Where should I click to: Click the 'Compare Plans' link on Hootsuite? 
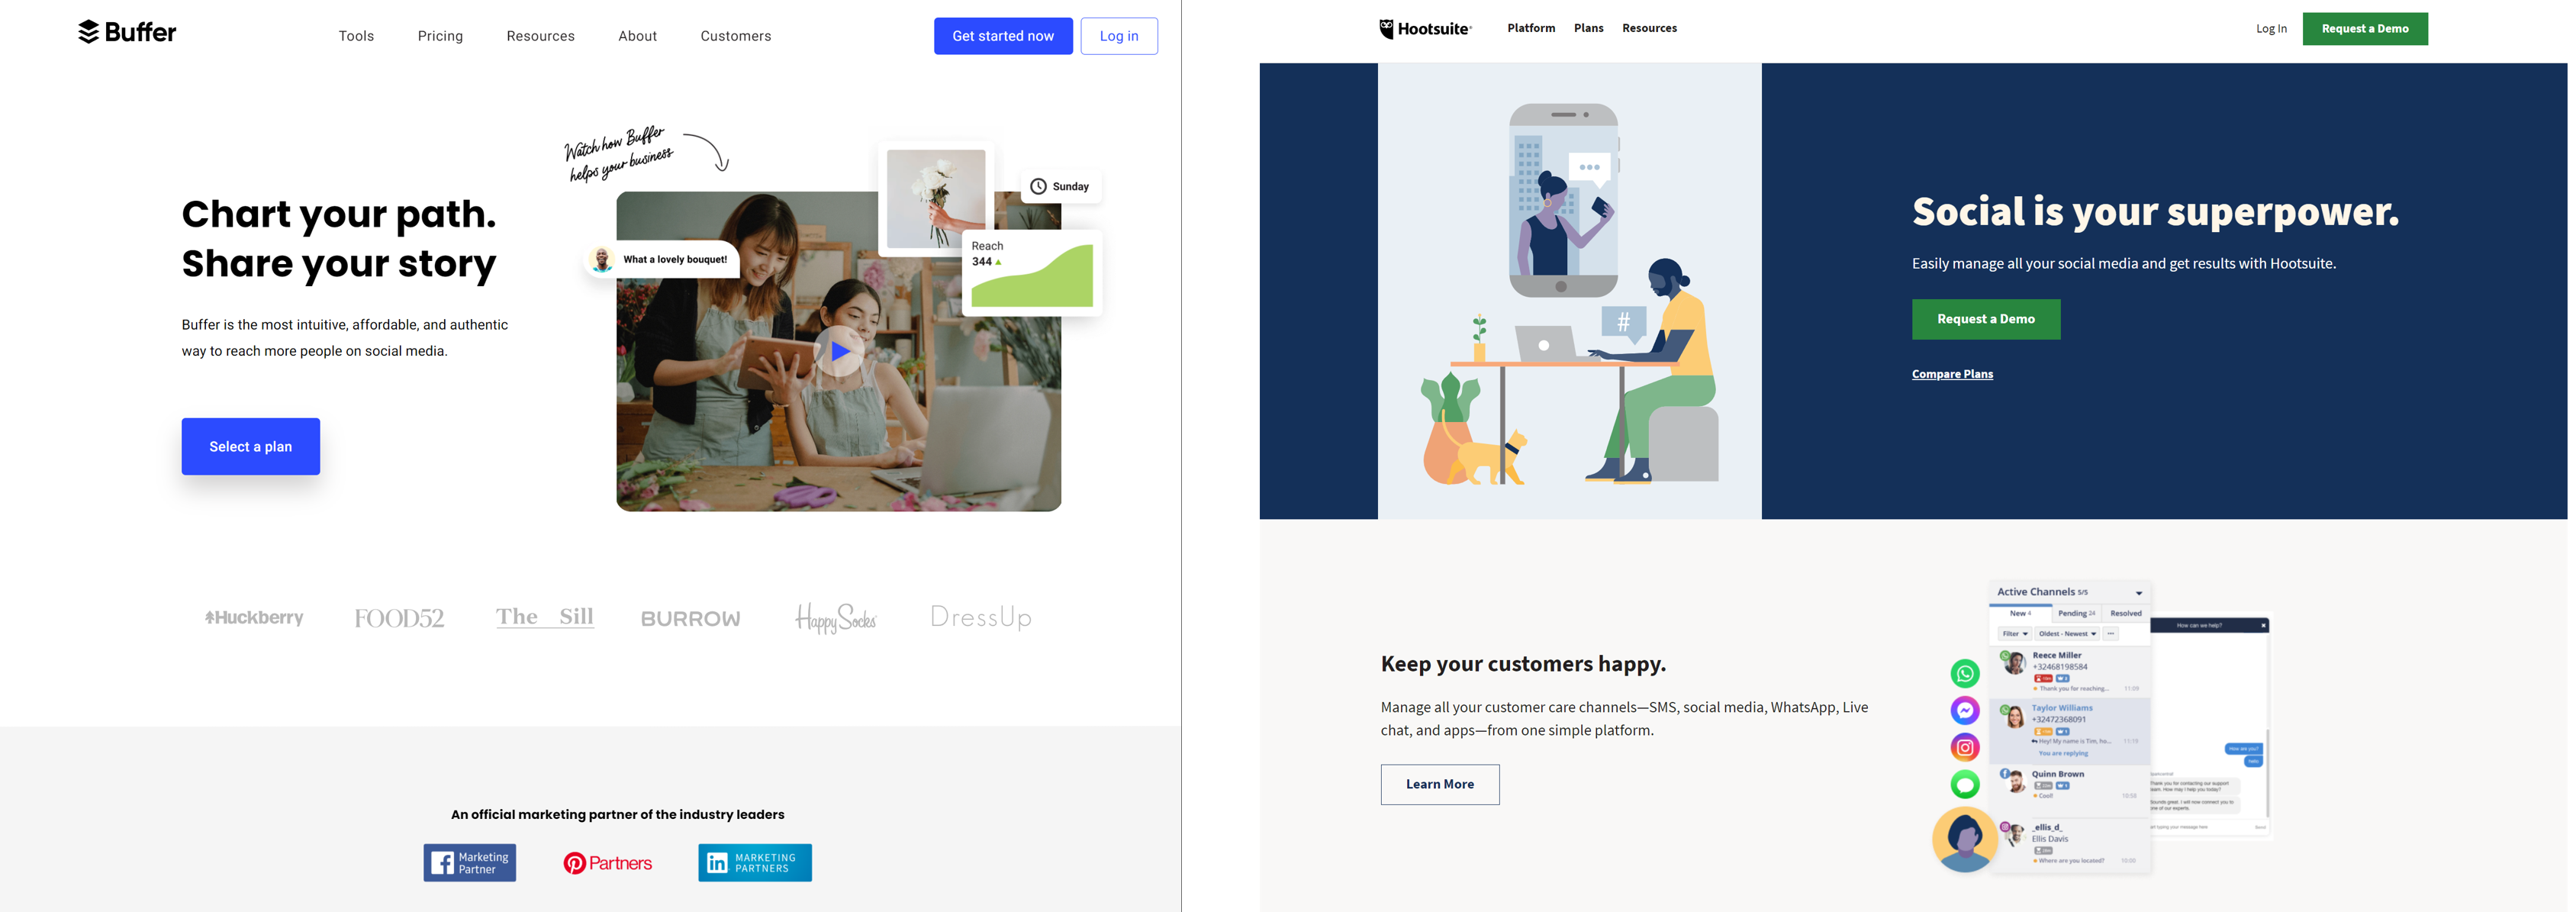click(1953, 372)
